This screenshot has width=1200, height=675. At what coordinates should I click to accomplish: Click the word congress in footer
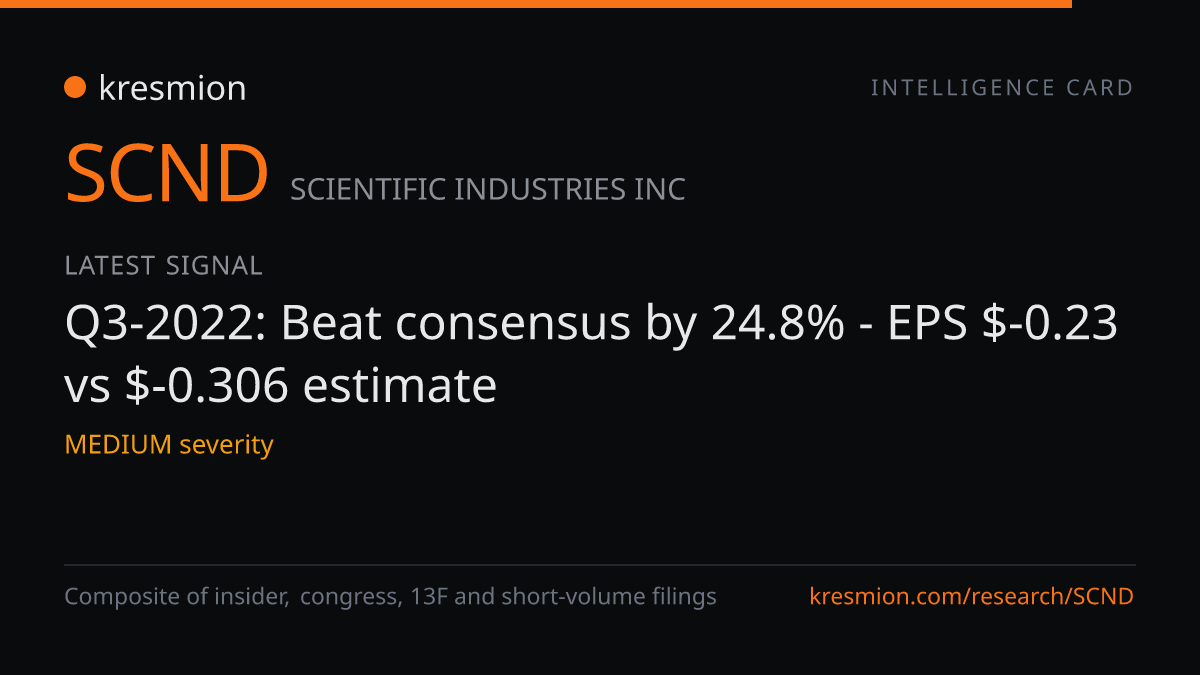351,598
